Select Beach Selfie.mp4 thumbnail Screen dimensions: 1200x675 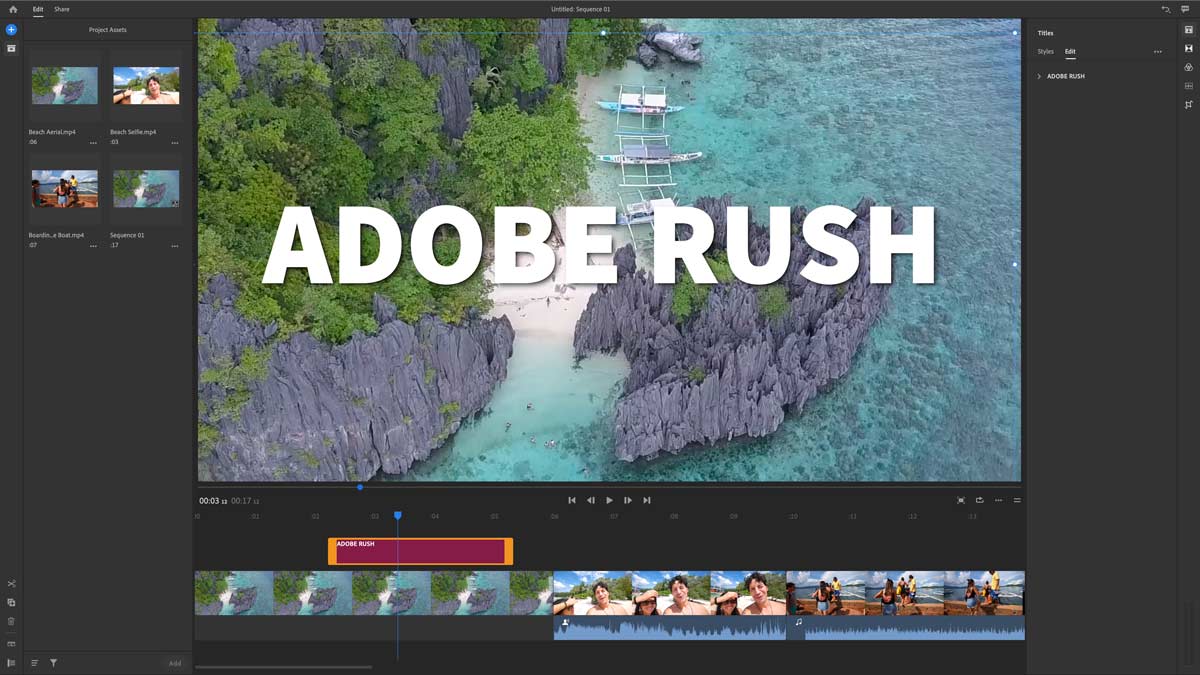pos(146,86)
